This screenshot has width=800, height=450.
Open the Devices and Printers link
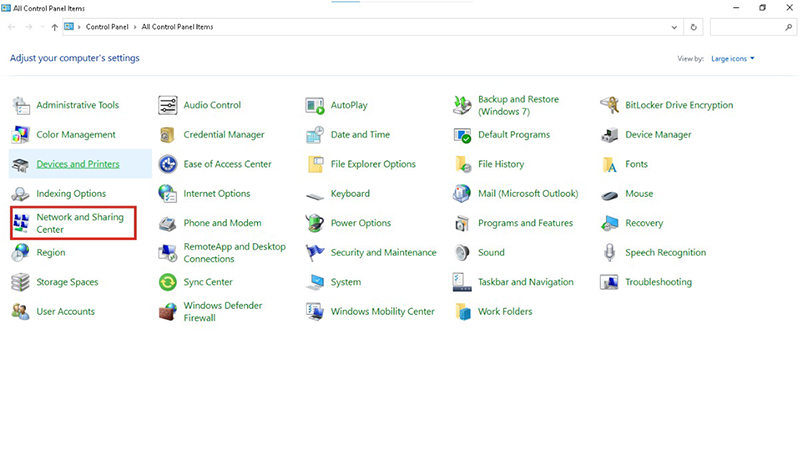[78, 164]
